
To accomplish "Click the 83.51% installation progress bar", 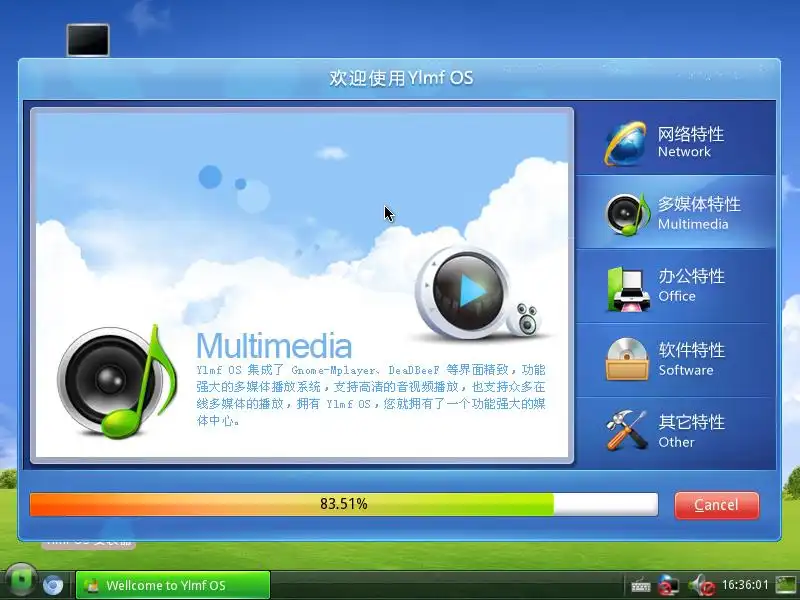I will coord(344,504).
